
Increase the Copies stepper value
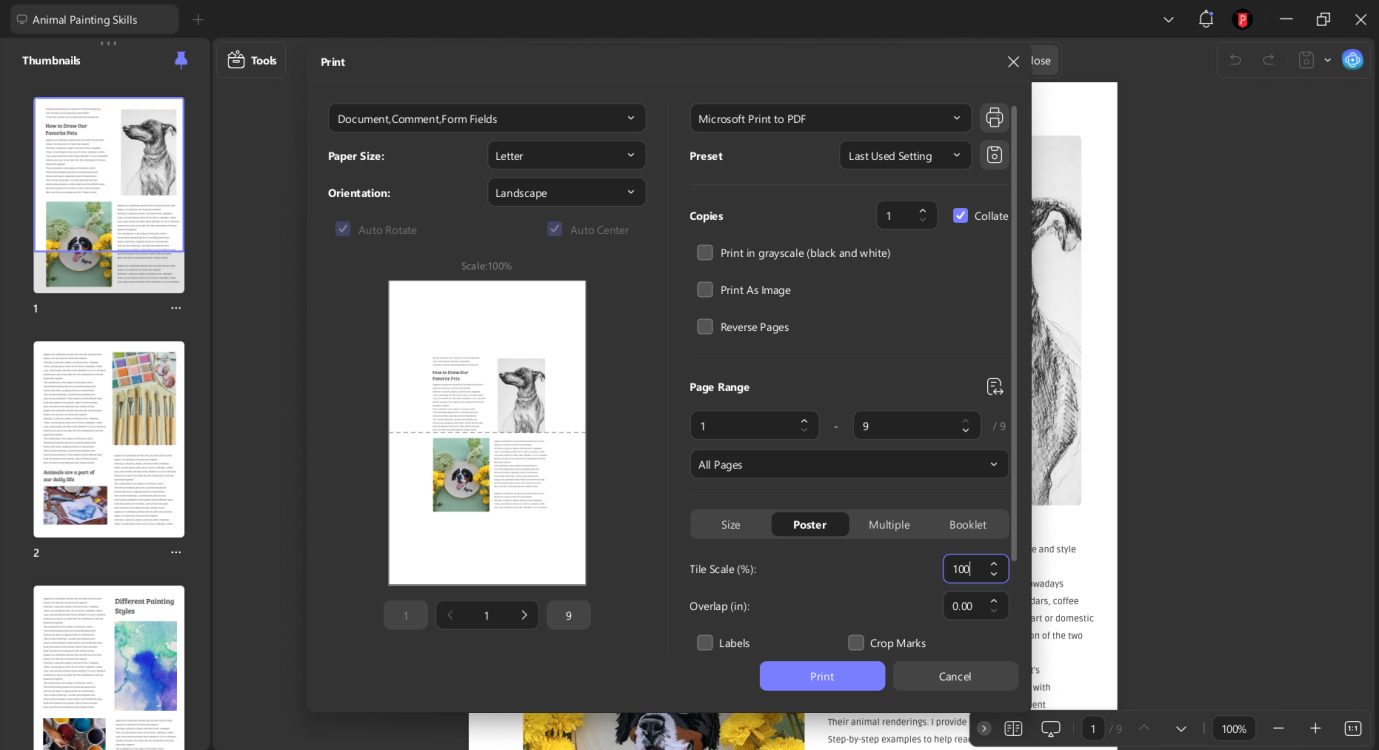(x=922, y=210)
